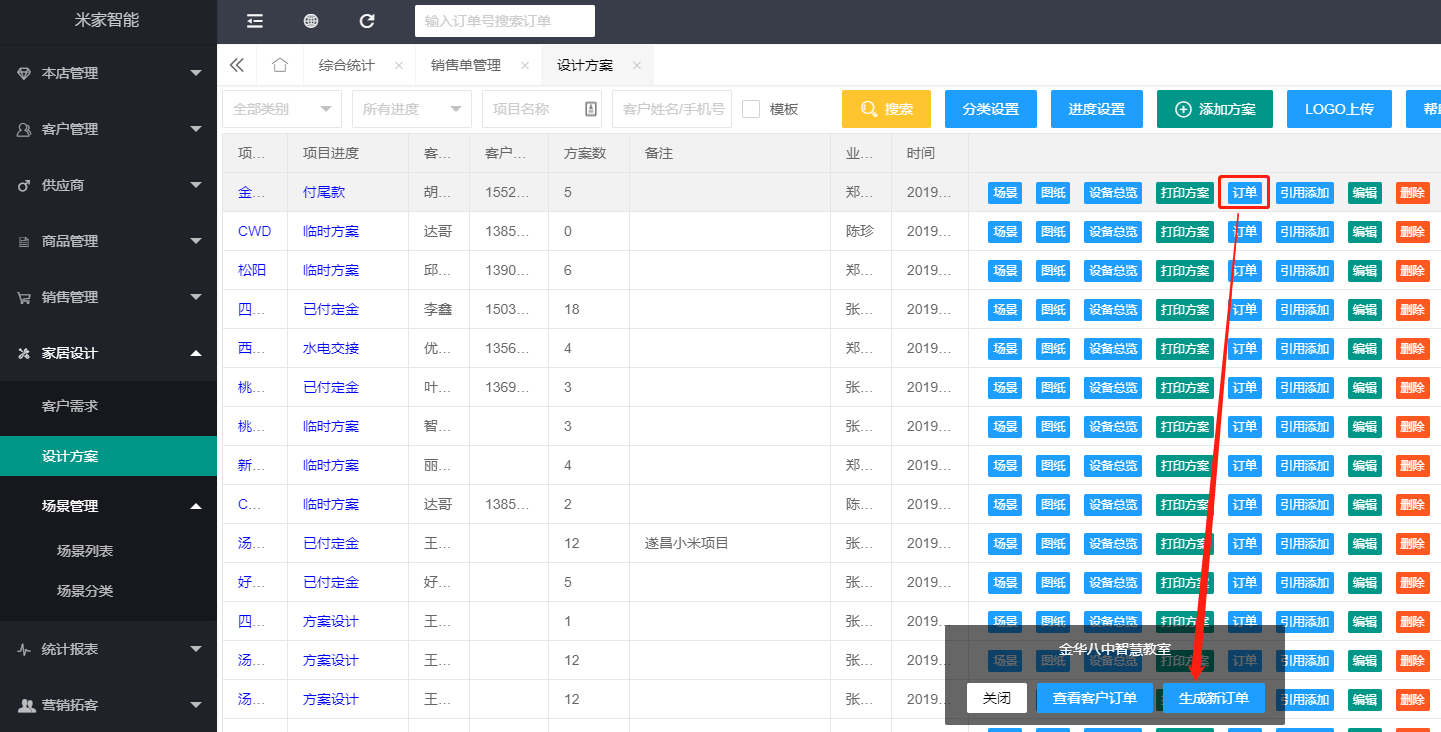Click the user icon beside 客户管理
Viewport: 1441px width, 732px height.
click(25, 129)
